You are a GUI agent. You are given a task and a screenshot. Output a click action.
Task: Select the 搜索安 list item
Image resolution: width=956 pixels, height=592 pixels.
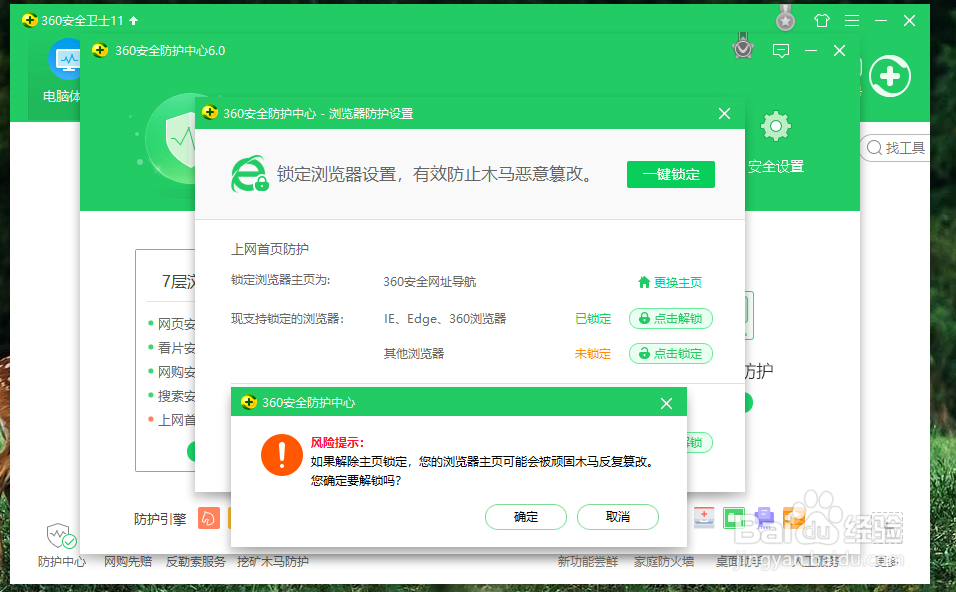[x=172, y=396]
